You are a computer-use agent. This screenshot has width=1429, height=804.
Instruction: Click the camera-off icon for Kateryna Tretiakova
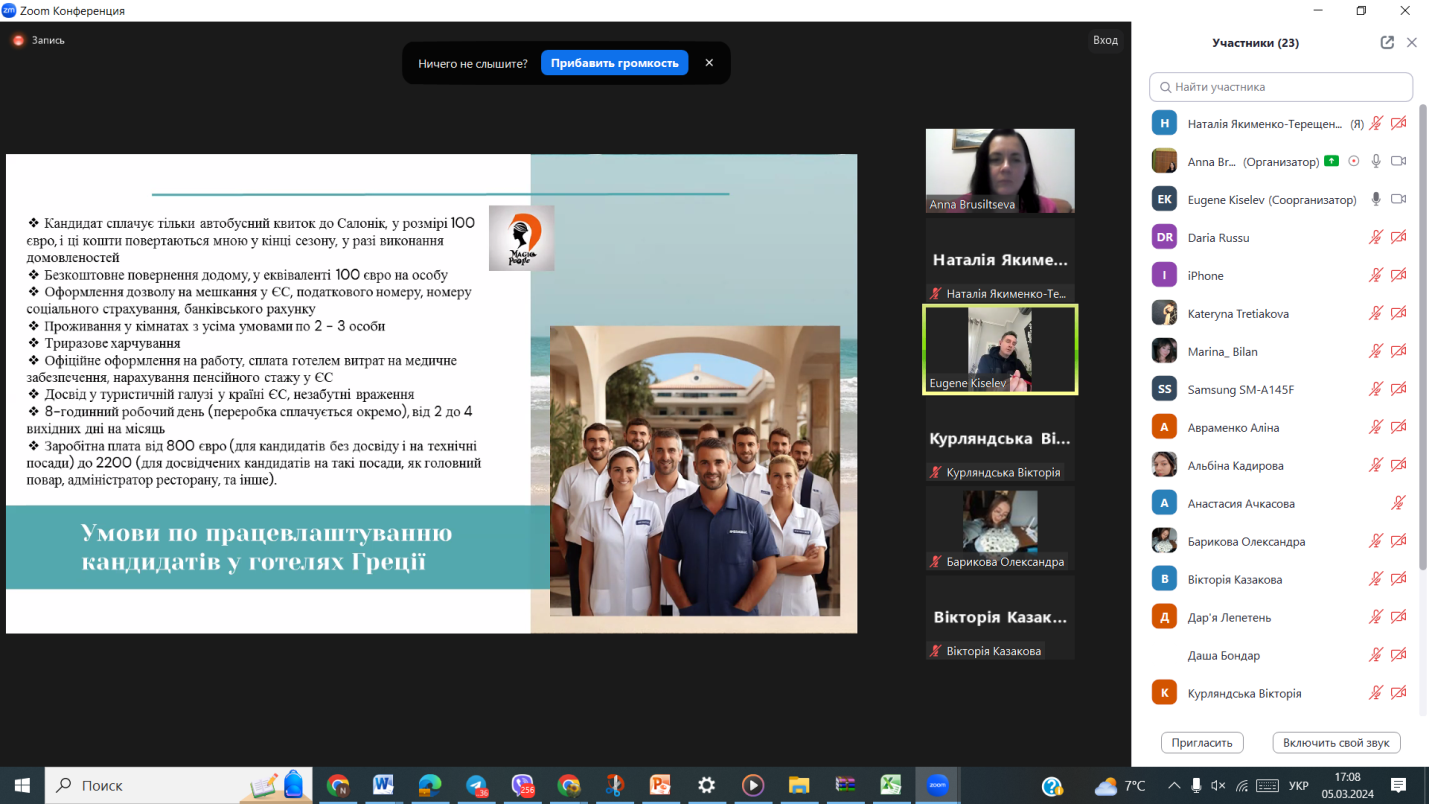pyautogui.click(x=1398, y=313)
